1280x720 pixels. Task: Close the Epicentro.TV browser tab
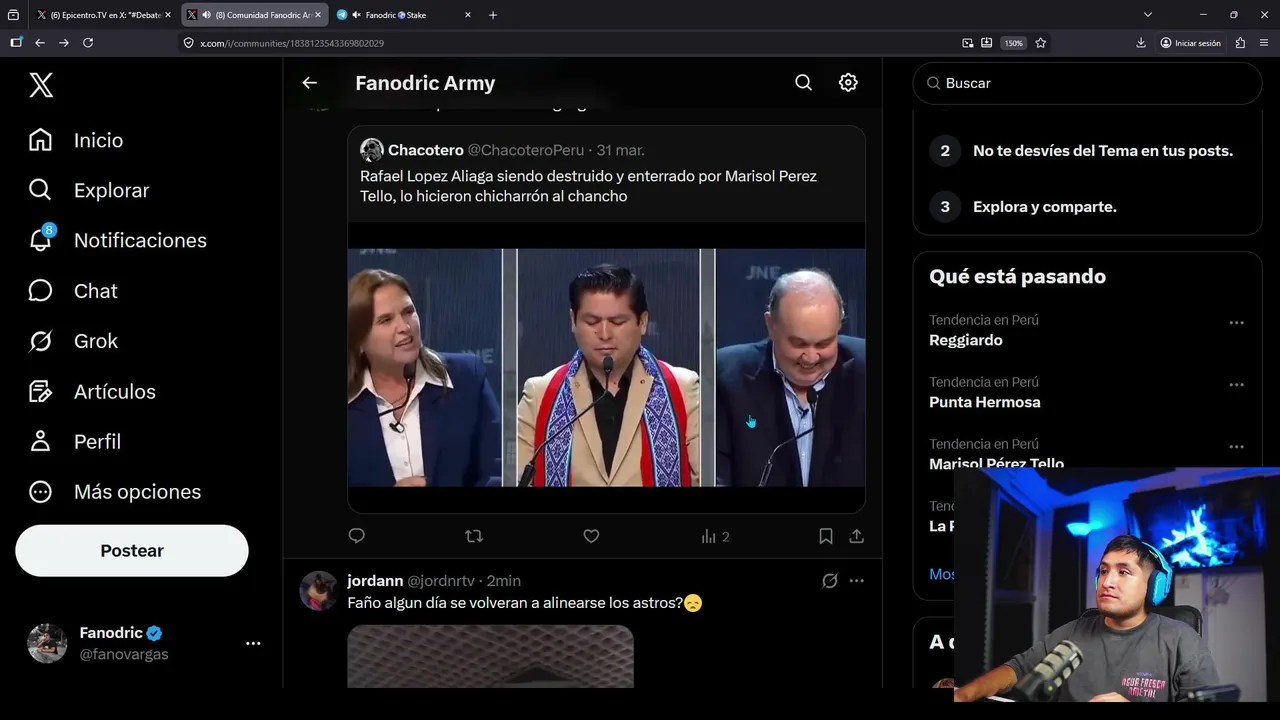pos(167,15)
